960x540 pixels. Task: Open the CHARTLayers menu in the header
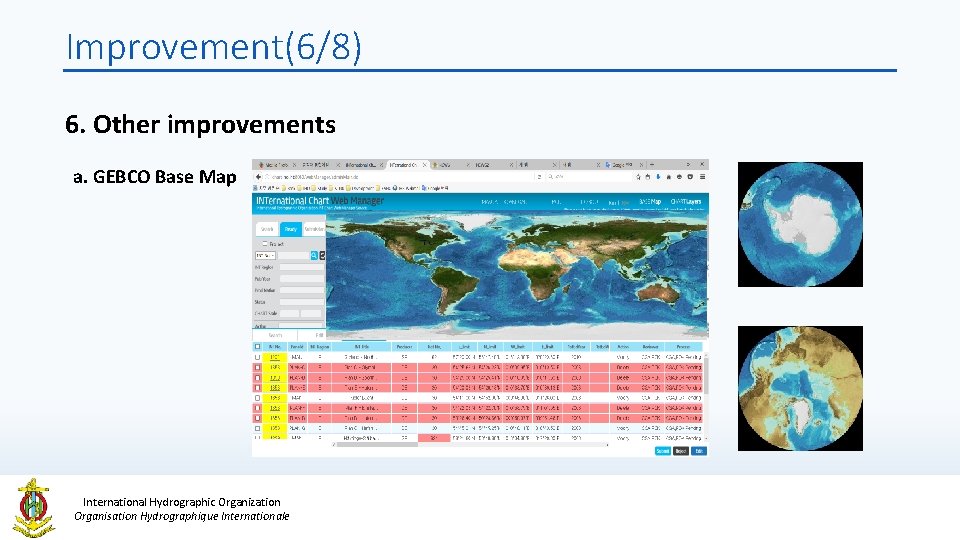click(686, 201)
